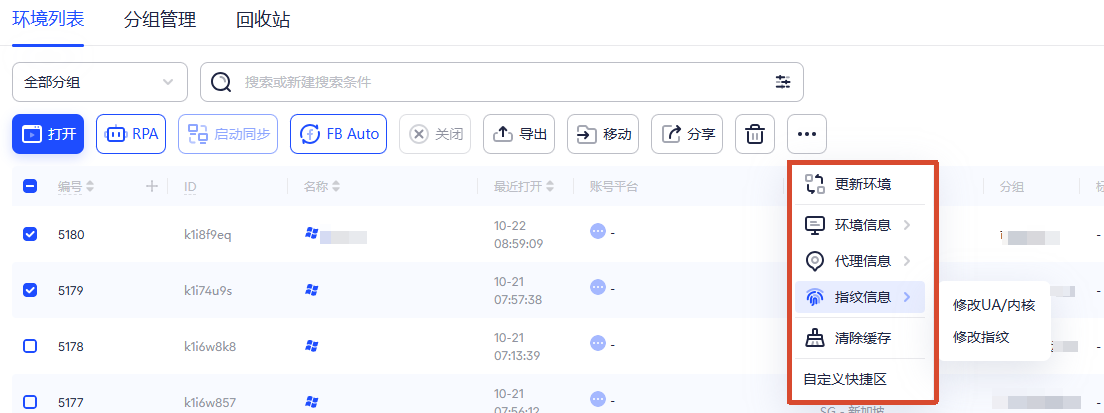The width and height of the screenshot is (1104, 413).
Task: Click the ID k1i6w857 cell
Action: 209,403
